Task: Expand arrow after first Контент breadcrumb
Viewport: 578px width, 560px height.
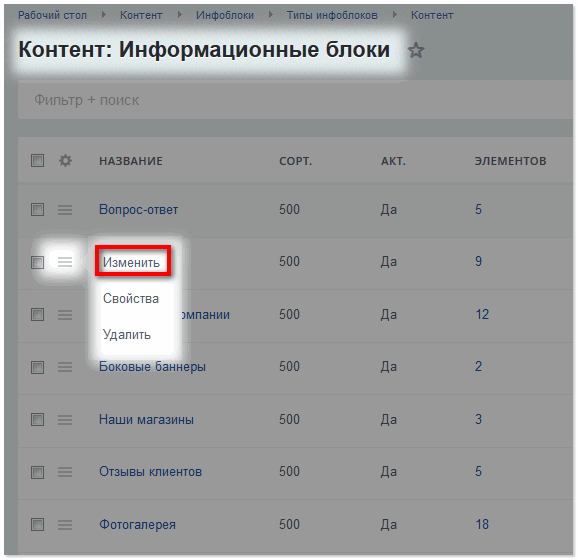Action: (x=180, y=15)
